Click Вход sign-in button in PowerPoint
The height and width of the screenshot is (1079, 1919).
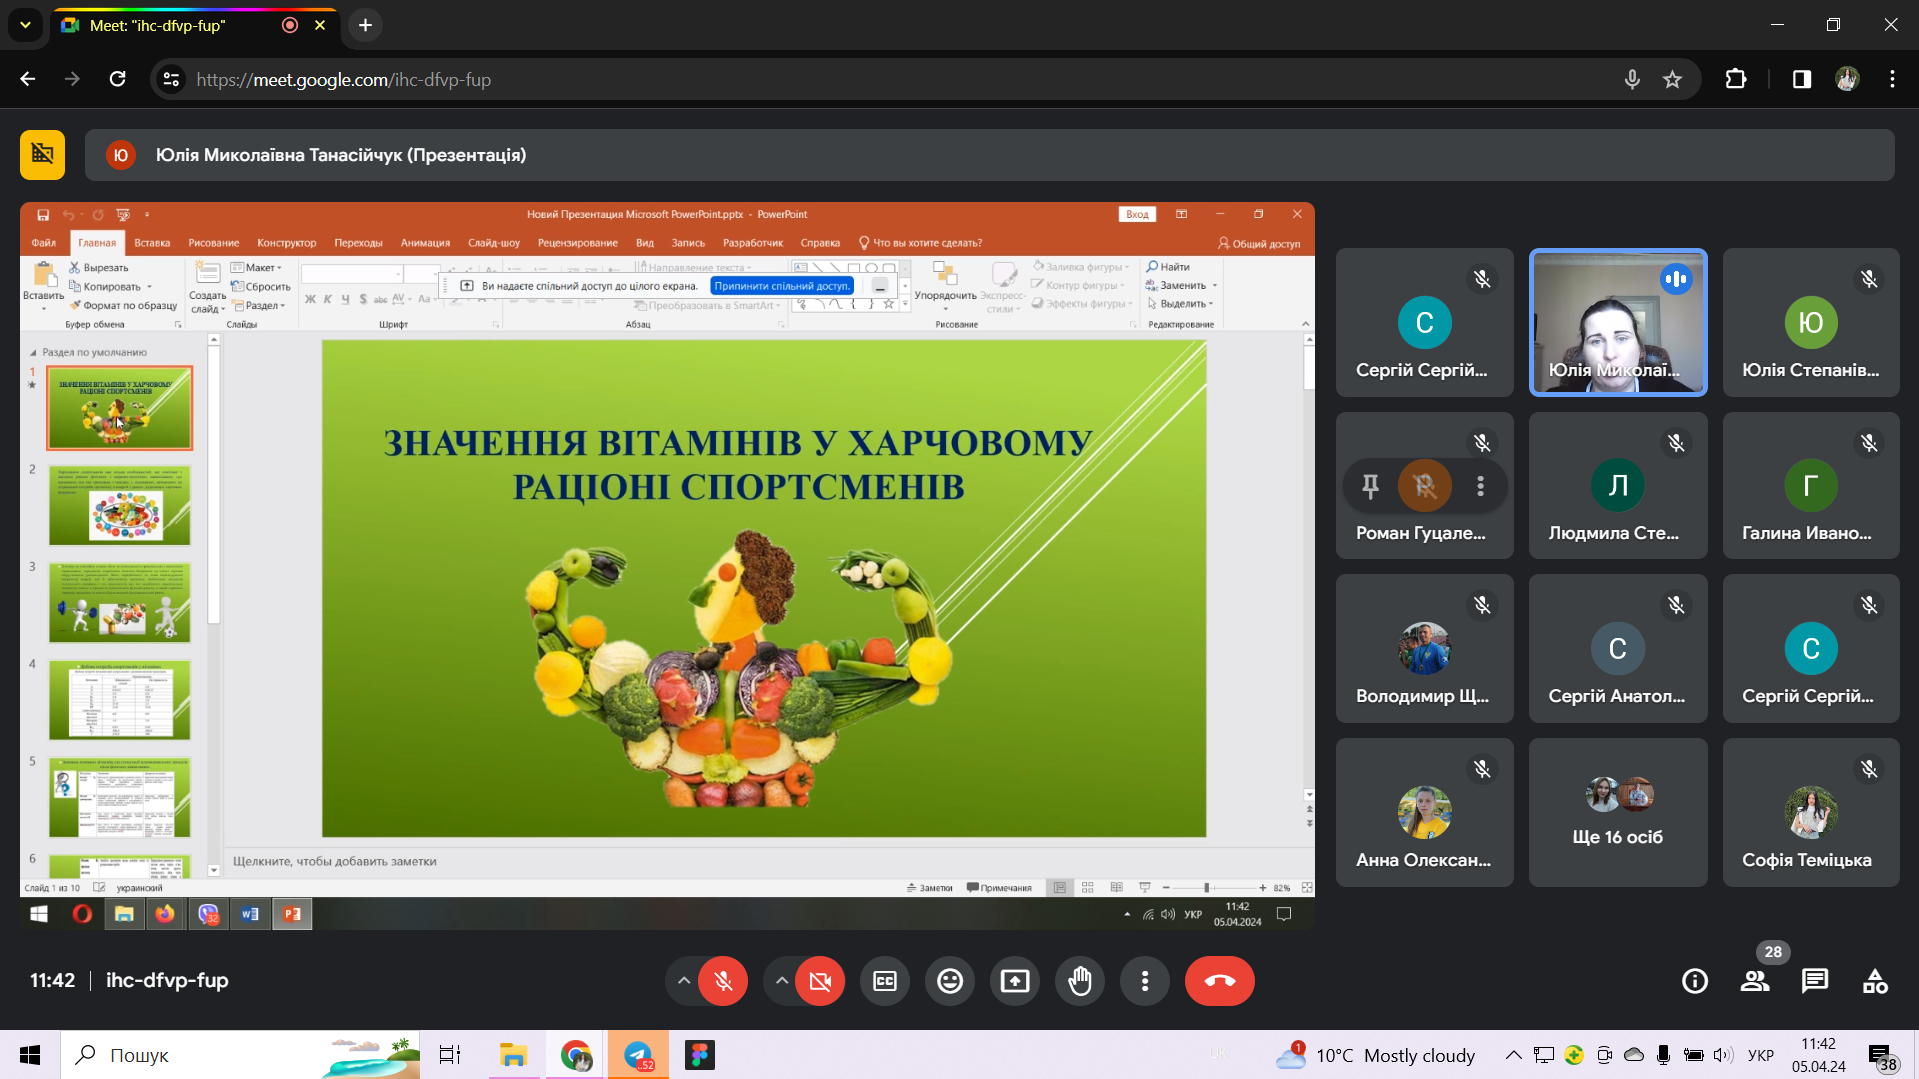(1137, 214)
